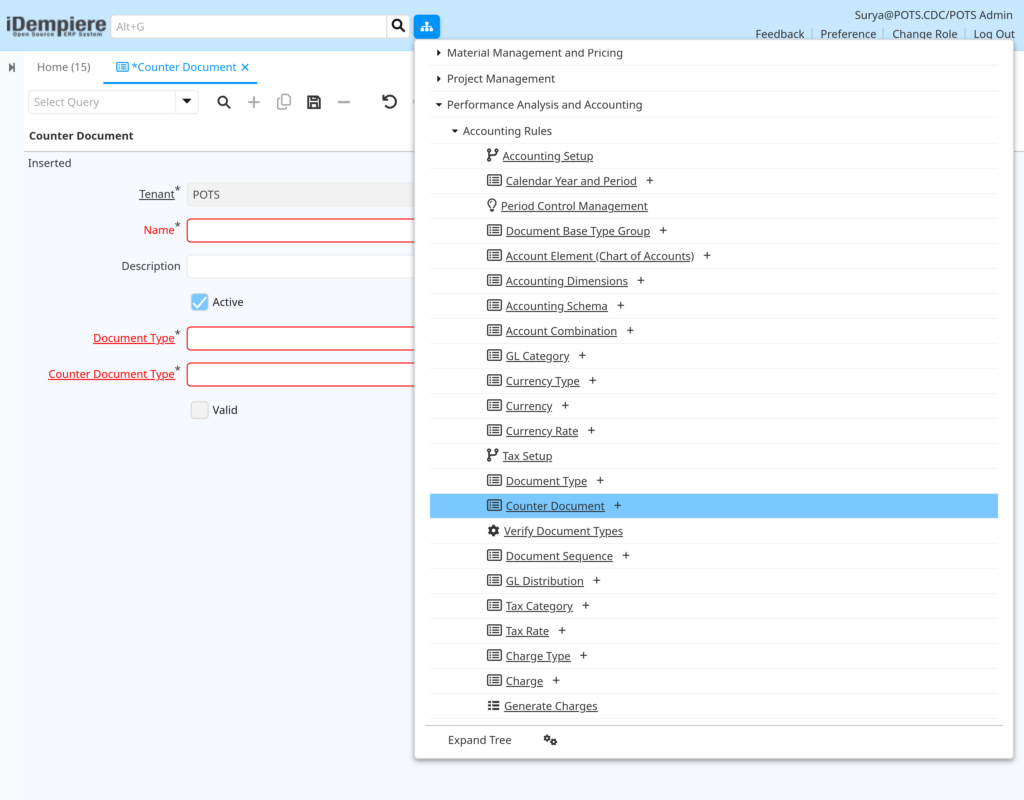Open the Tax Rate window link
The height and width of the screenshot is (800, 1024).
527,631
